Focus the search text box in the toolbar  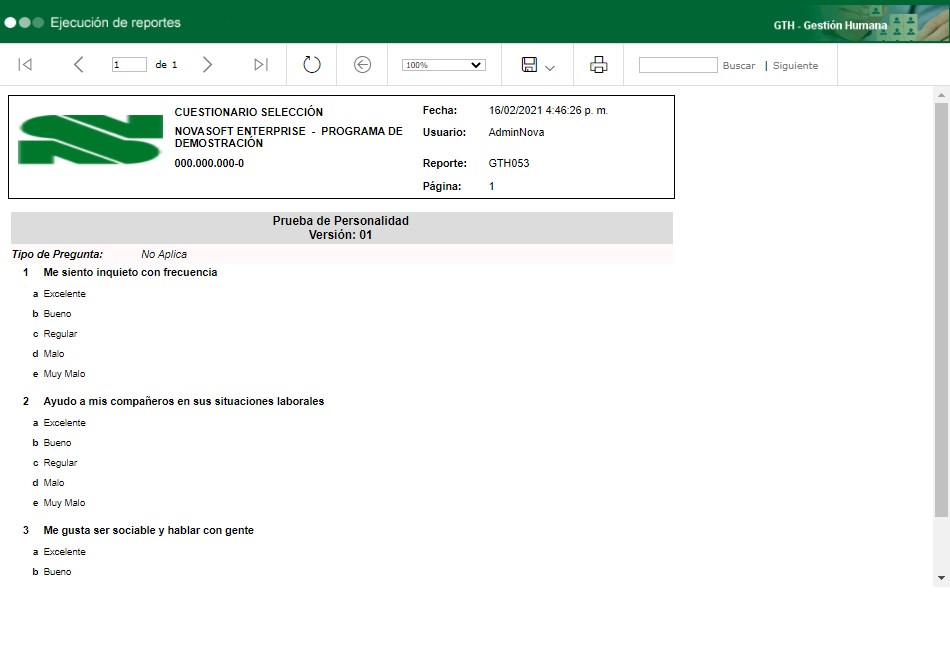(x=678, y=65)
